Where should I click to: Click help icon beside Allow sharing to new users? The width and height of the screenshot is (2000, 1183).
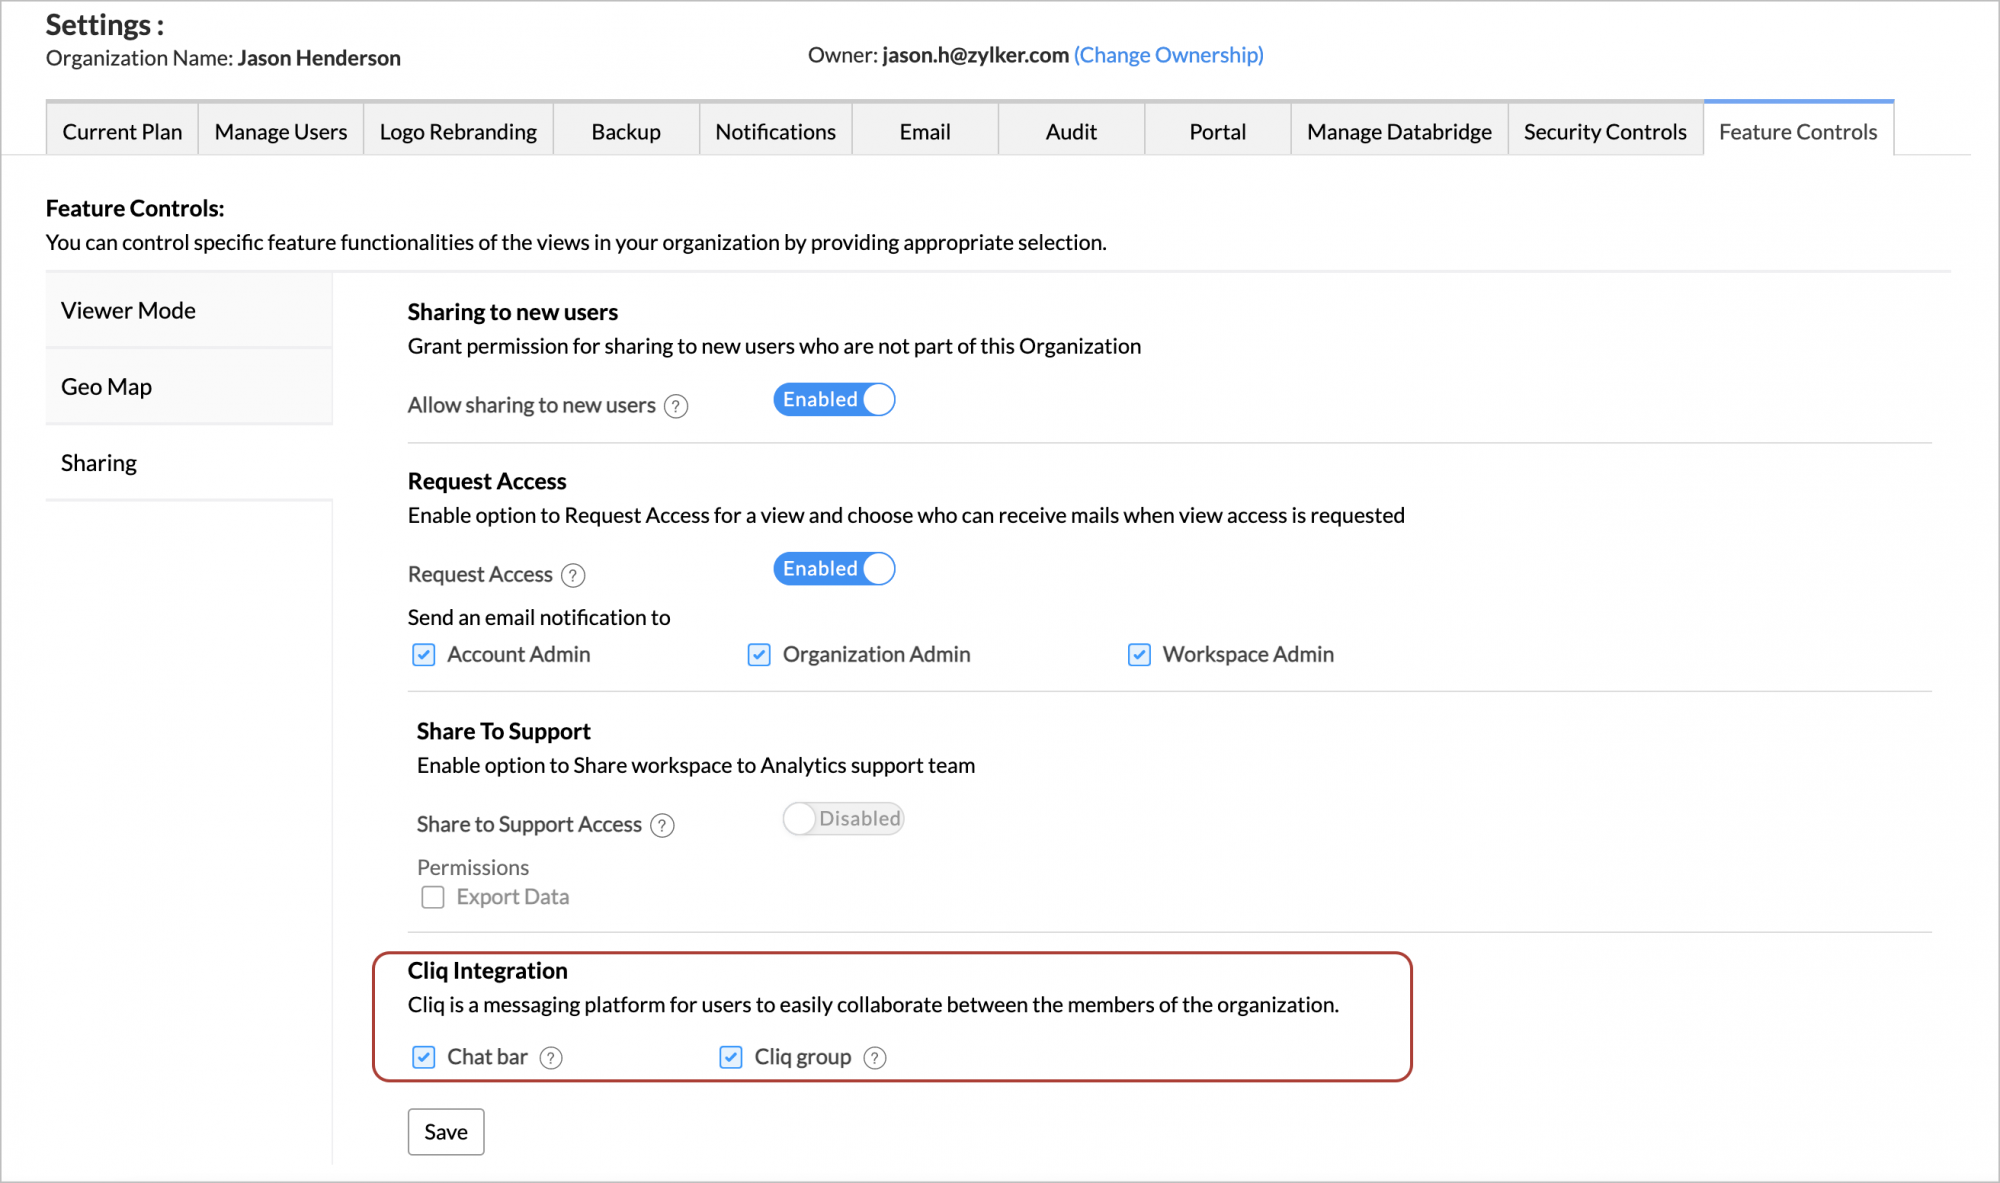676,406
